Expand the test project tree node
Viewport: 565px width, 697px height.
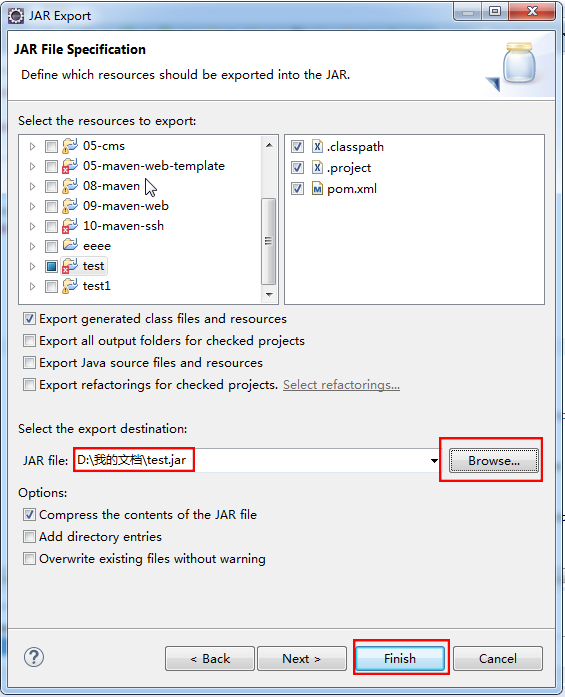32,266
